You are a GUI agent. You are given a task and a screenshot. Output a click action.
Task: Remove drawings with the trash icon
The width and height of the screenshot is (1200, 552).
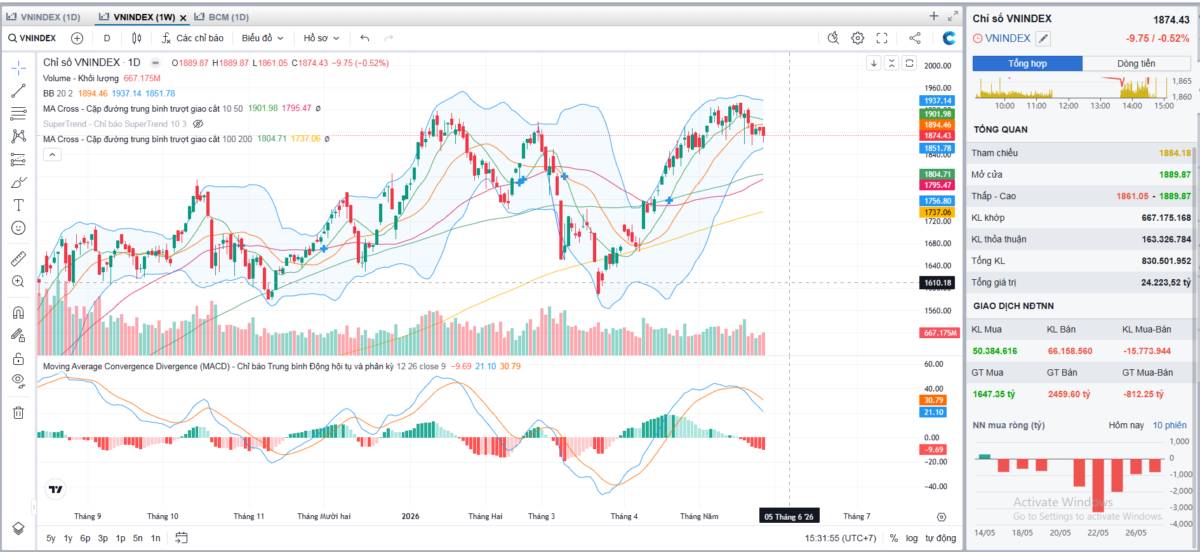pyautogui.click(x=18, y=412)
